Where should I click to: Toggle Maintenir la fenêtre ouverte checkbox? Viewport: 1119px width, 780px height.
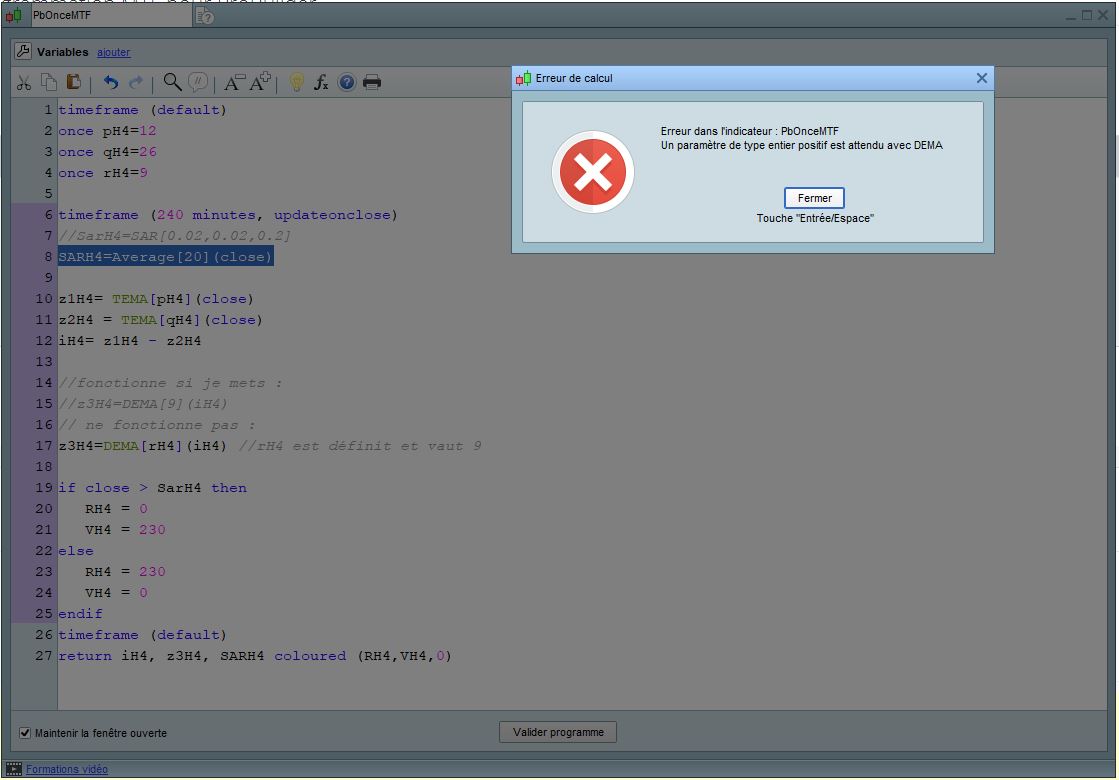coord(25,733)
